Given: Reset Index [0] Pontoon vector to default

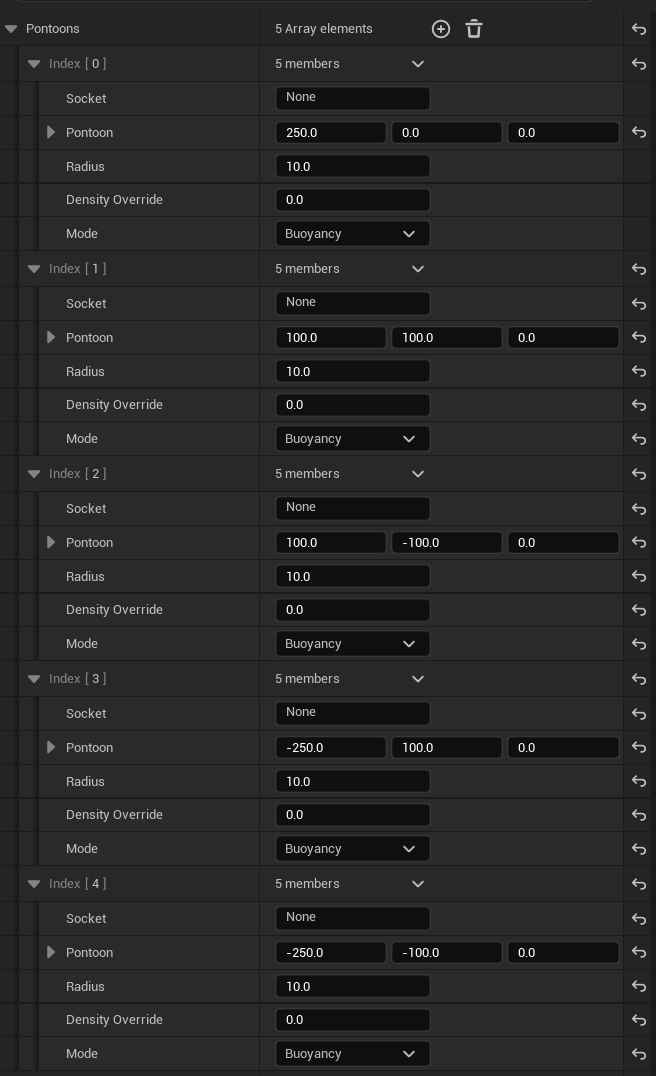Looking at the screenshot, I should [639, 132].
